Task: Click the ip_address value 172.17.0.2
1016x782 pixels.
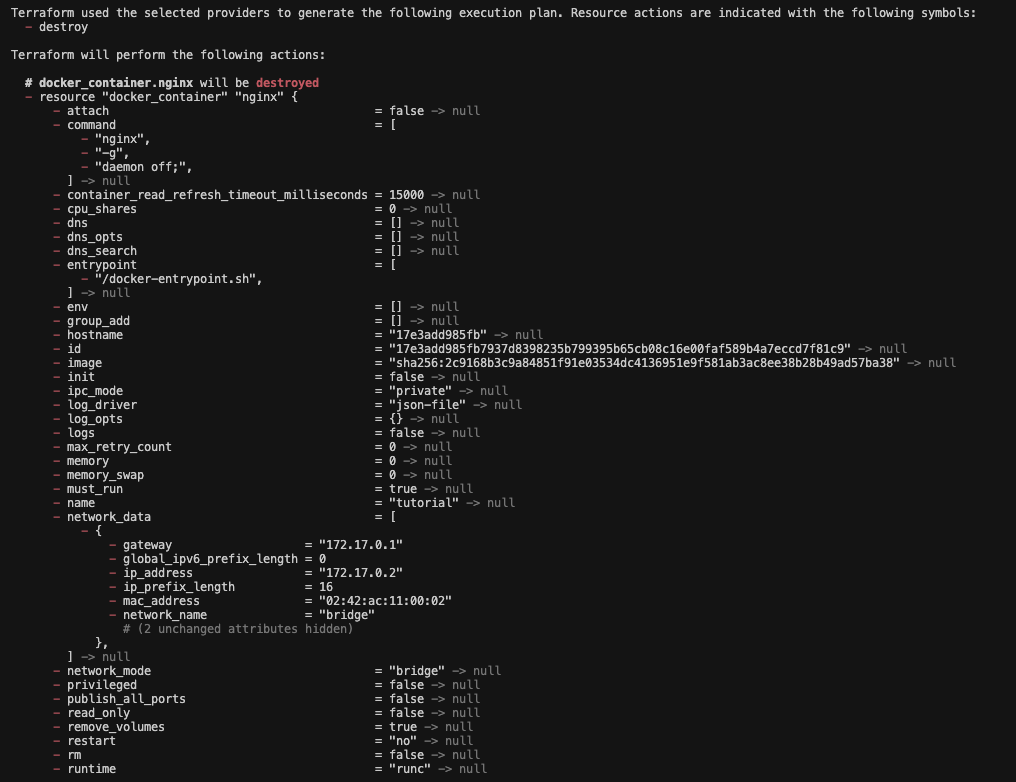Action: coord(360,573)
